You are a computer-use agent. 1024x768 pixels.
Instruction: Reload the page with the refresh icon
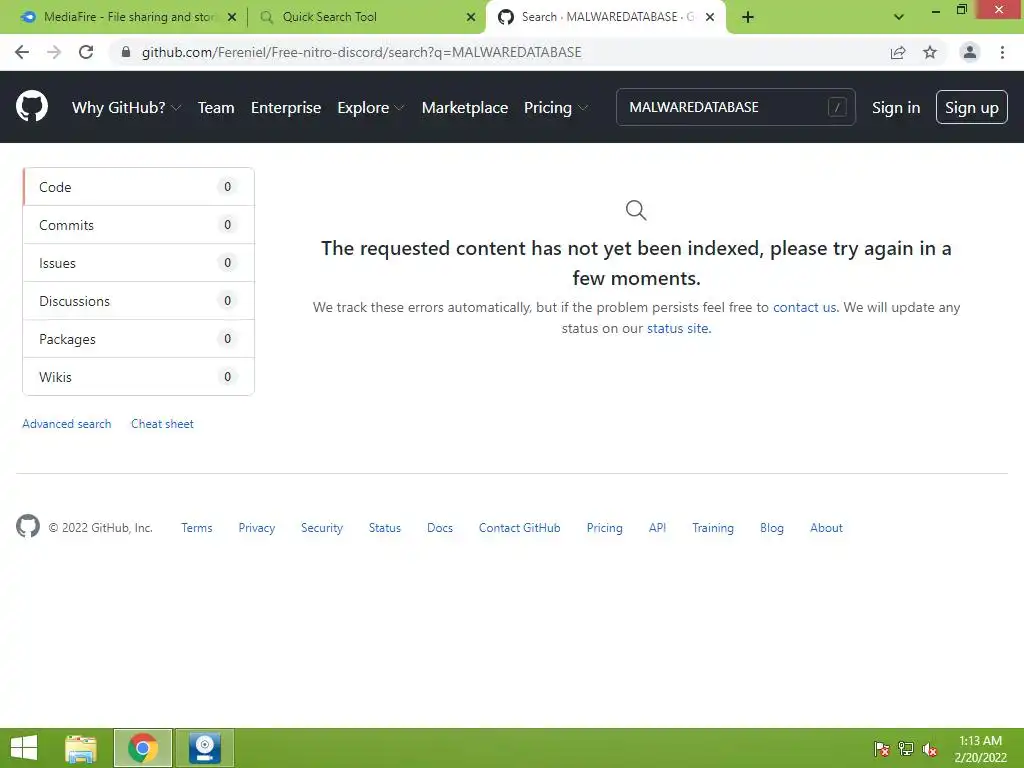[x=86, y=52]
